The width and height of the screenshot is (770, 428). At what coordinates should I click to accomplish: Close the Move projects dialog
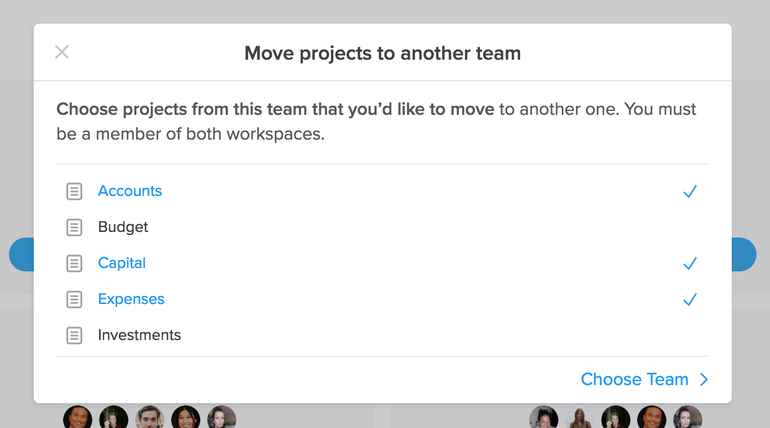point(62,52)
